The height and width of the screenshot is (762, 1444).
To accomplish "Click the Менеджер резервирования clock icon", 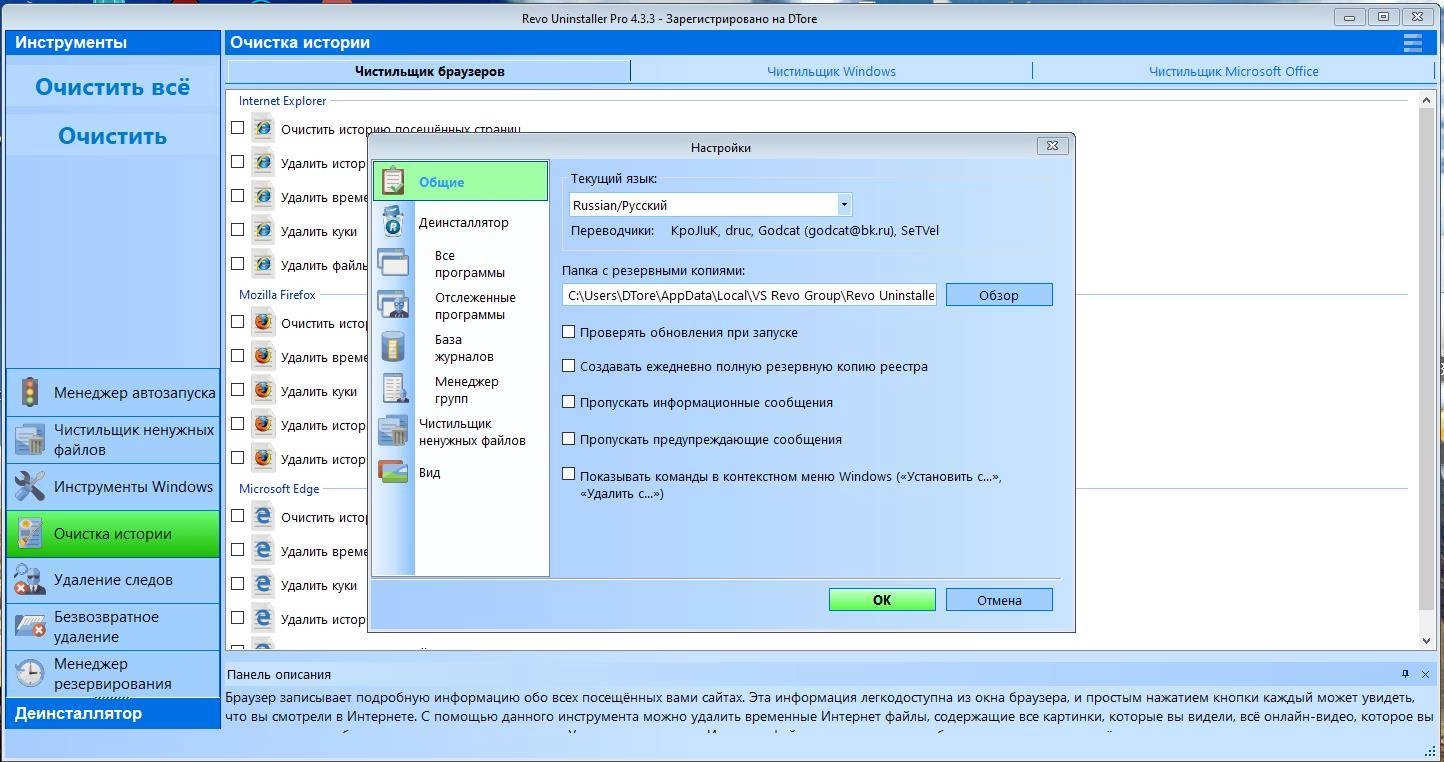I will point(30,673).
